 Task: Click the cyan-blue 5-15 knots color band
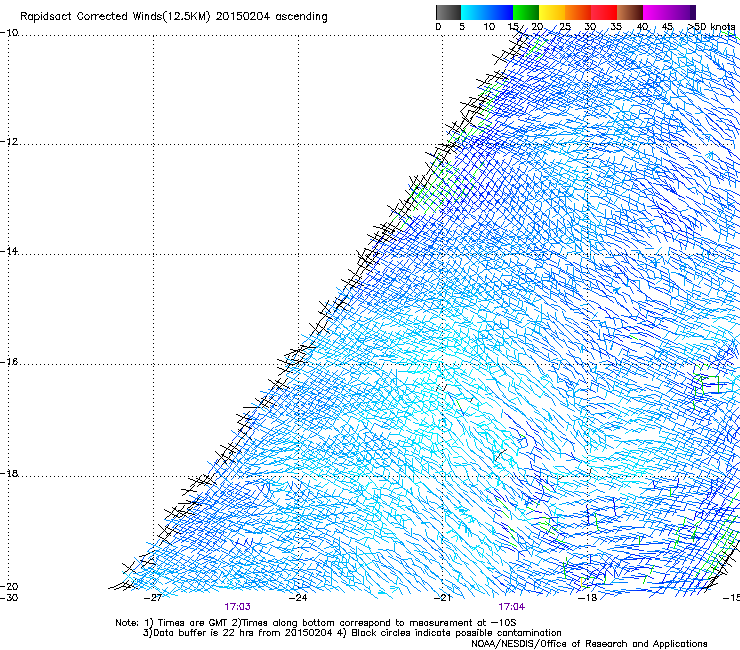tap(487, 12)
